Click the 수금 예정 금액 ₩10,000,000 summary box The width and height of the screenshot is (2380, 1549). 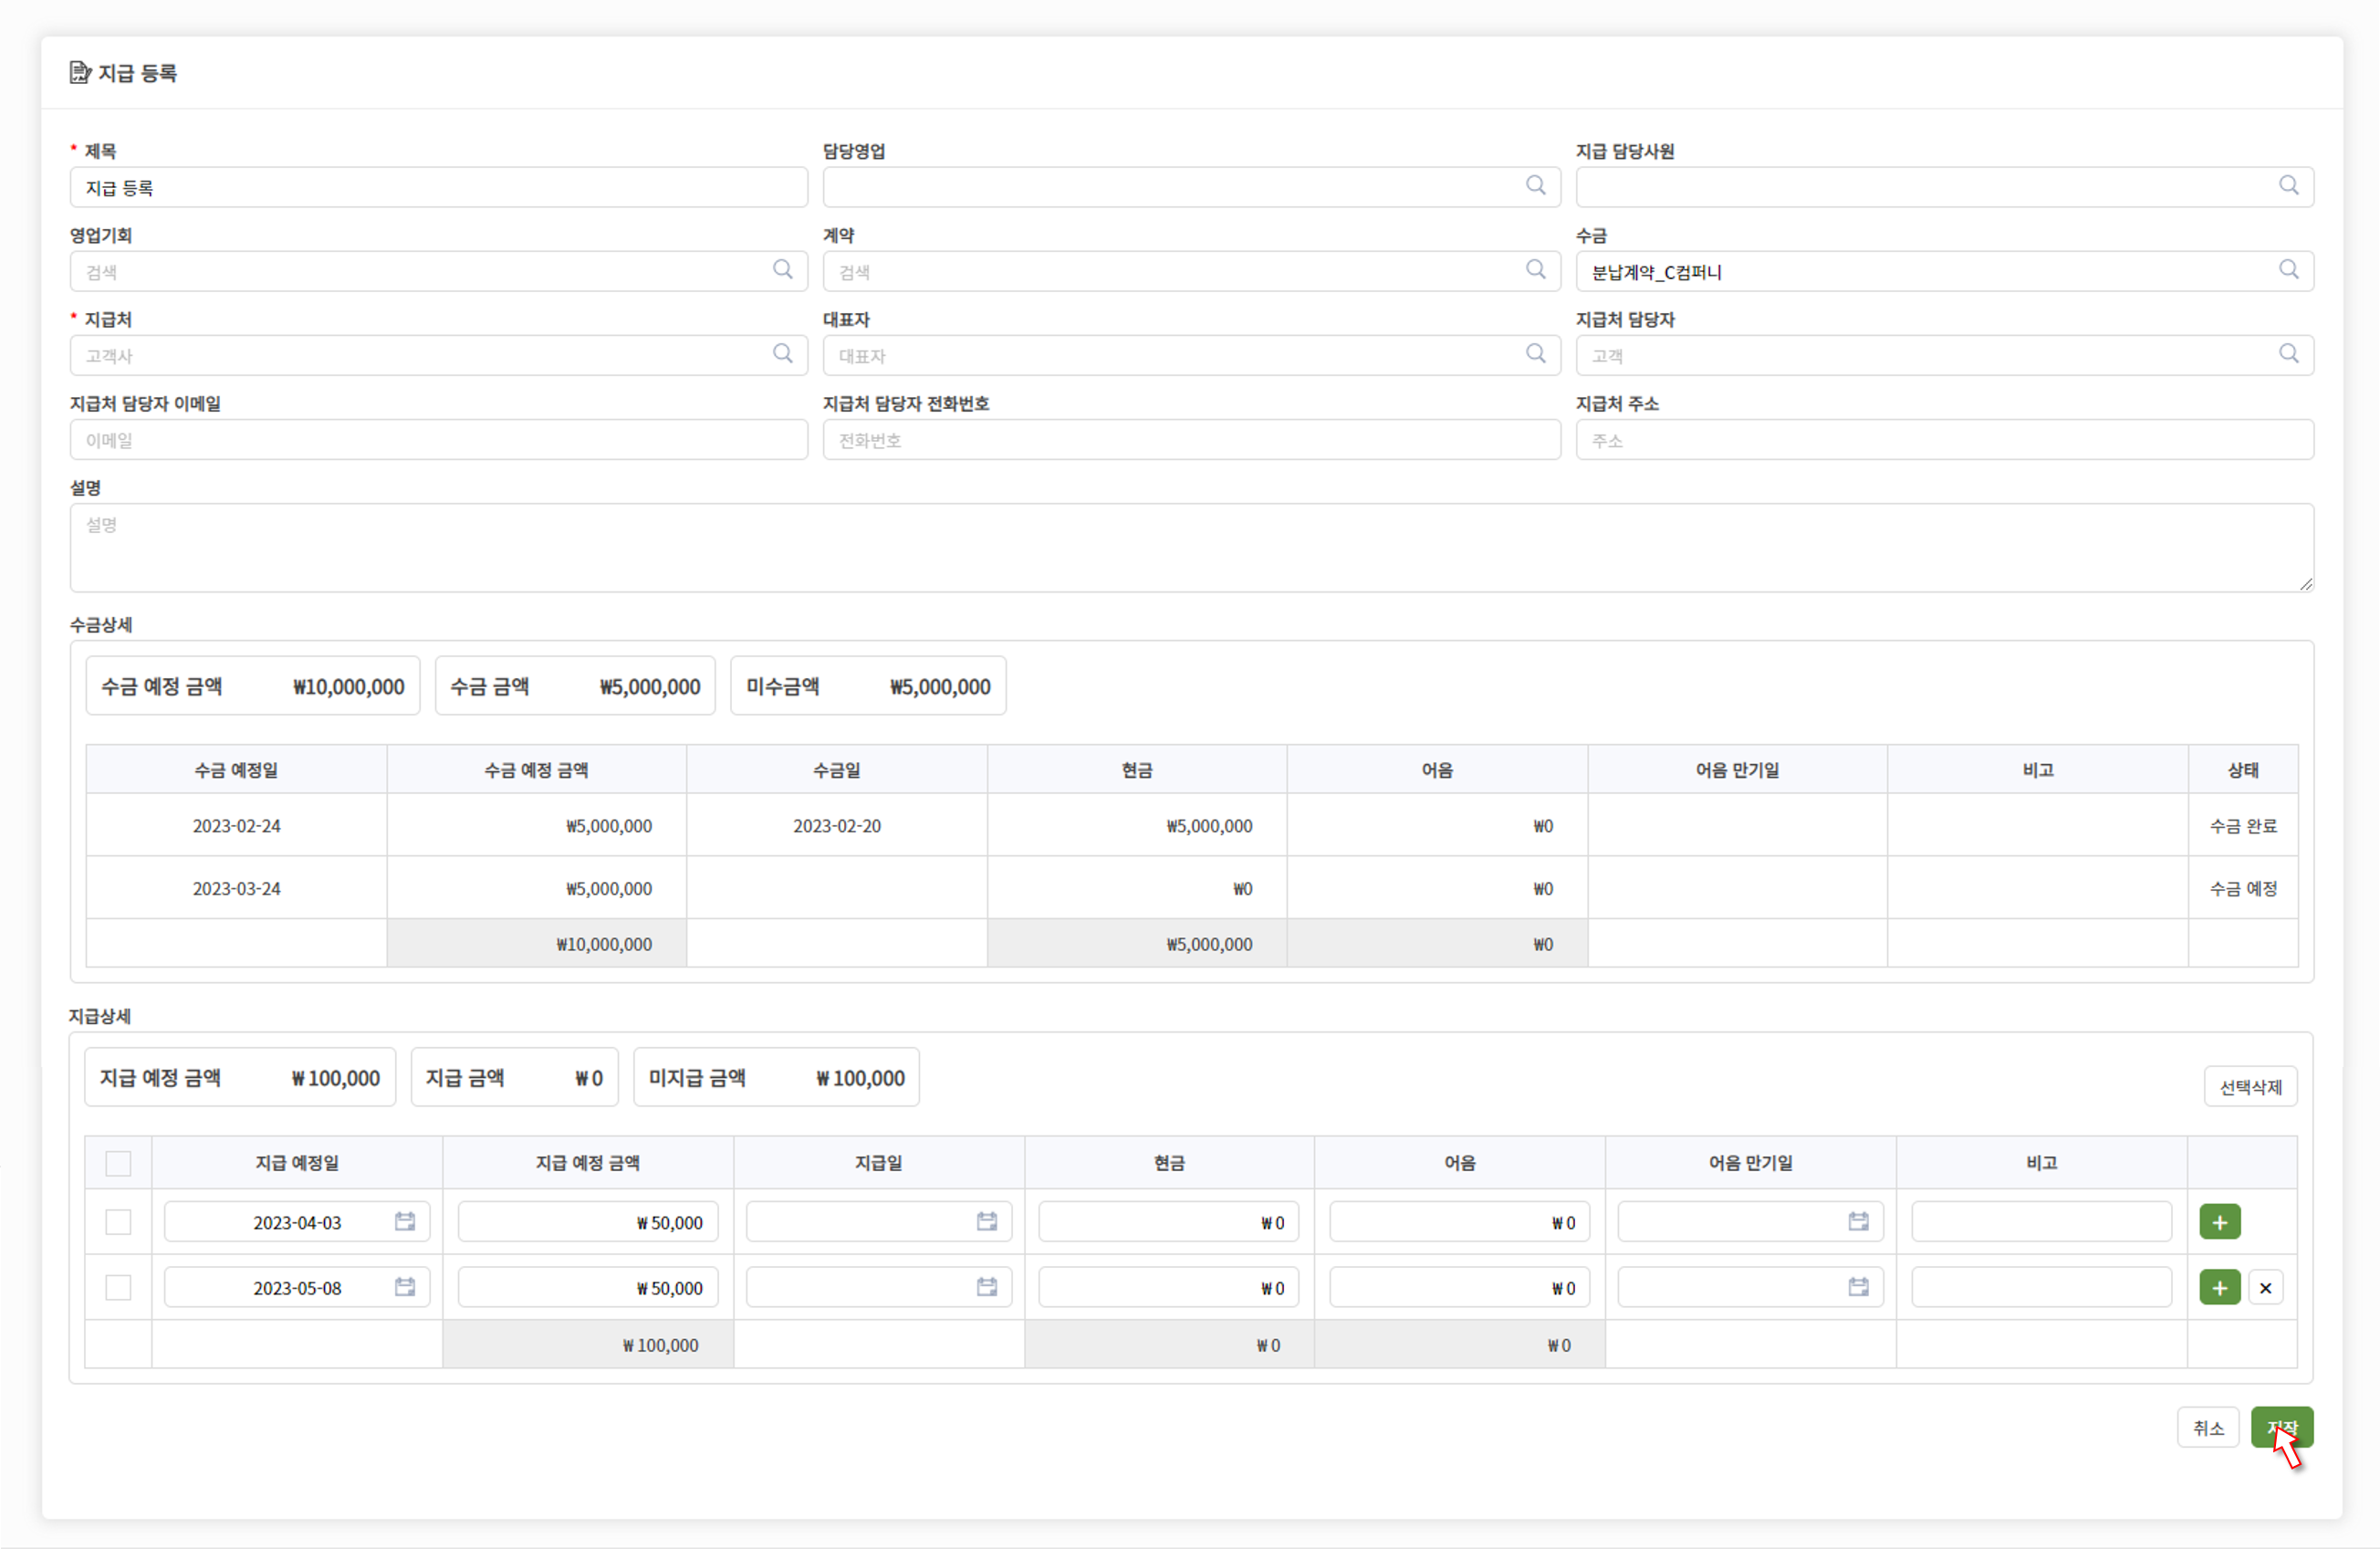[253, 686]
